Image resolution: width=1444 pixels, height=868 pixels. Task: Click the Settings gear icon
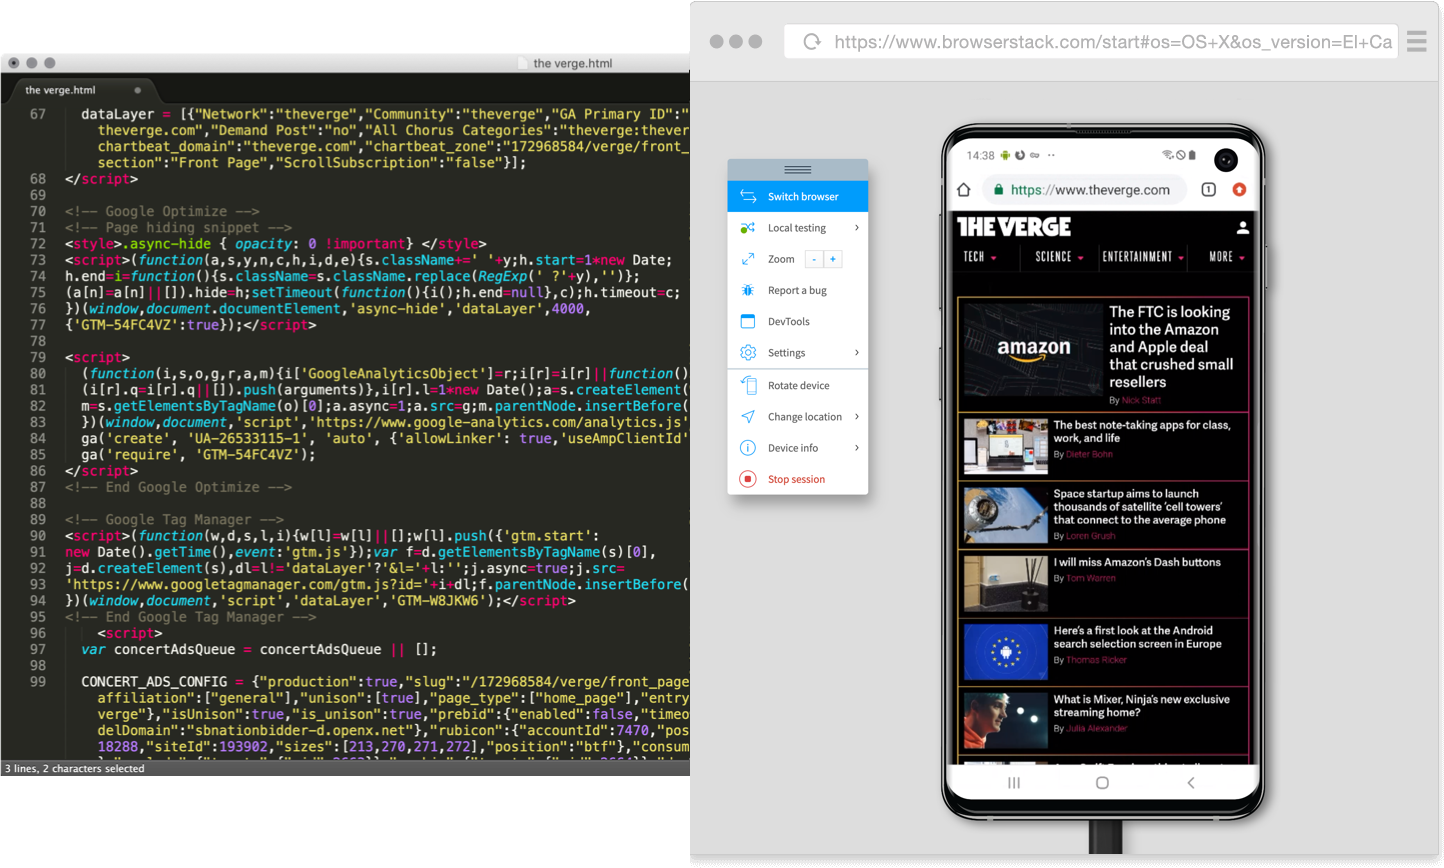click(x=747, y=352)
